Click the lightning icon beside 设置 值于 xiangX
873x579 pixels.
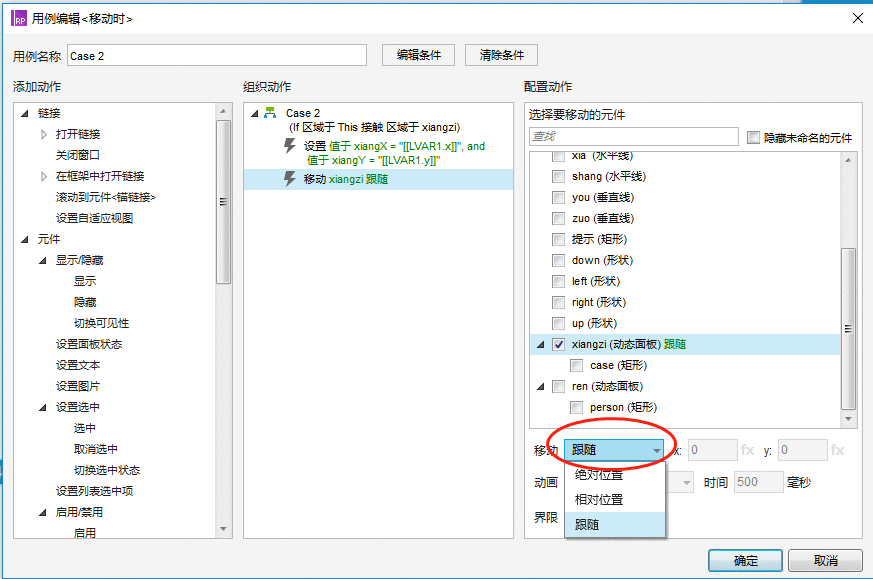(290, 146)
